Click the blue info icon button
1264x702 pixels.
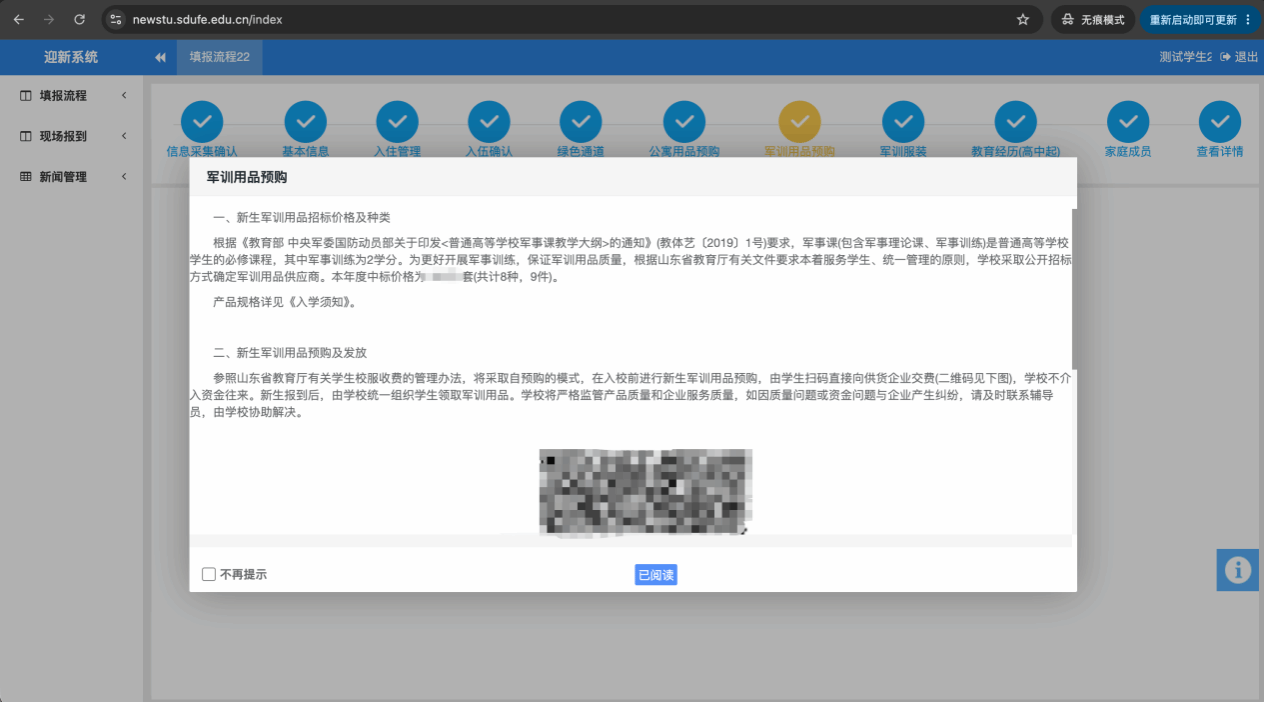[1238, 569]
